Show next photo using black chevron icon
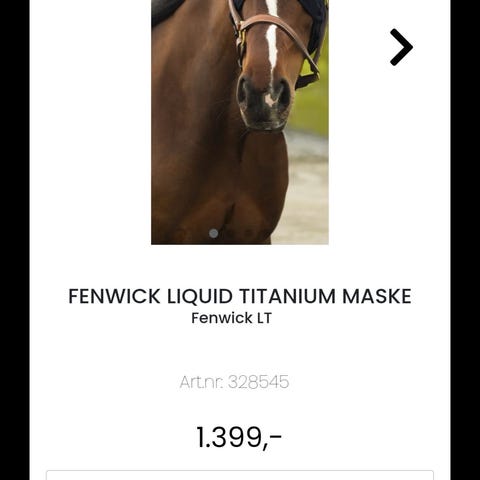 tap(401, 47)
